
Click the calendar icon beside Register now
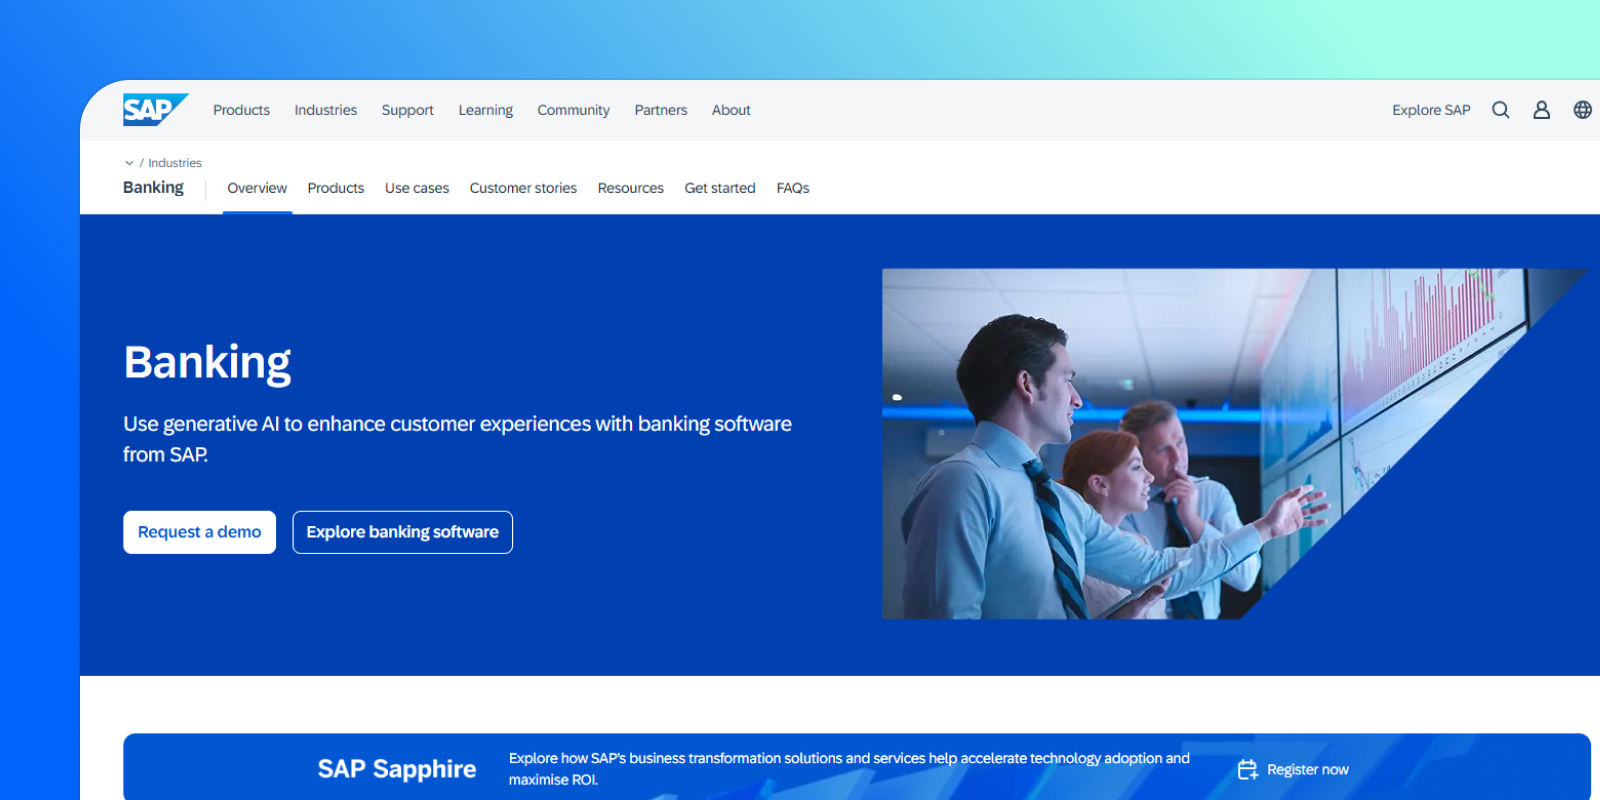(1247, 769)
